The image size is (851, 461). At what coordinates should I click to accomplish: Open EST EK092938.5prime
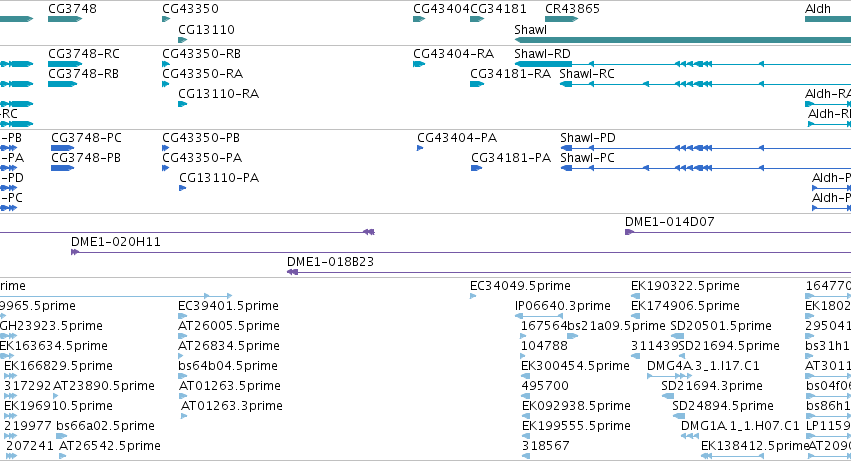[576, 407]
